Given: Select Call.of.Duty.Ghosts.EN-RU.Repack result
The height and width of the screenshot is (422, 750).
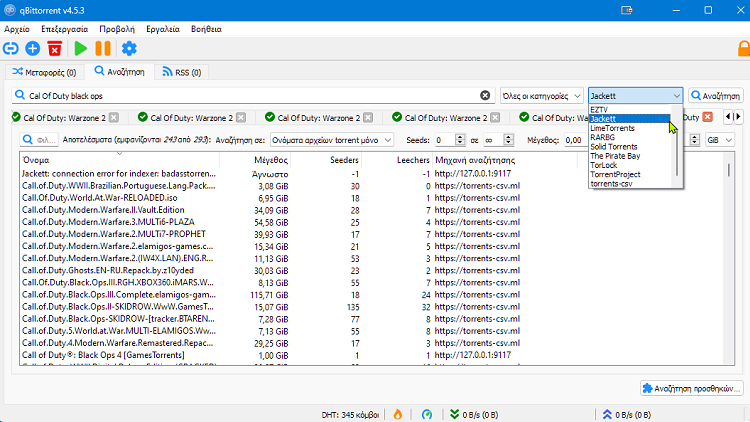Looking at the screenshot, I should click(108, 270).
